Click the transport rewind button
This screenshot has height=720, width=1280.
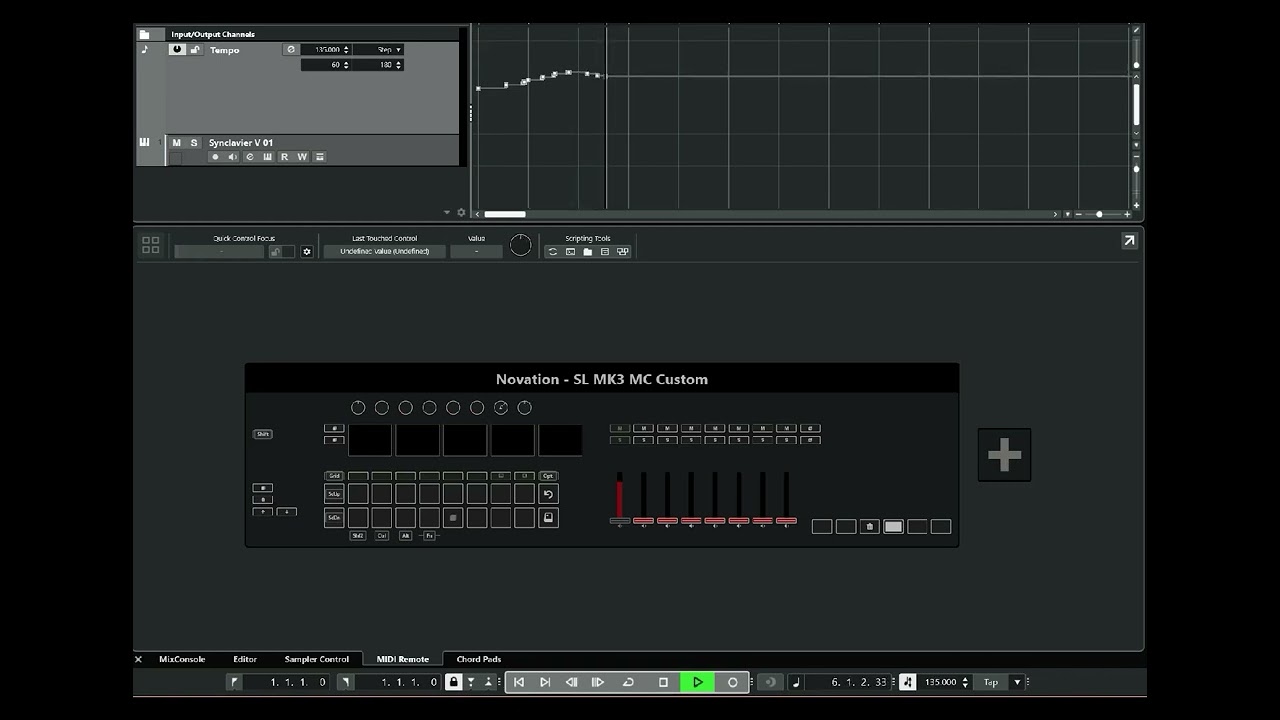click(x=571, y=682)
